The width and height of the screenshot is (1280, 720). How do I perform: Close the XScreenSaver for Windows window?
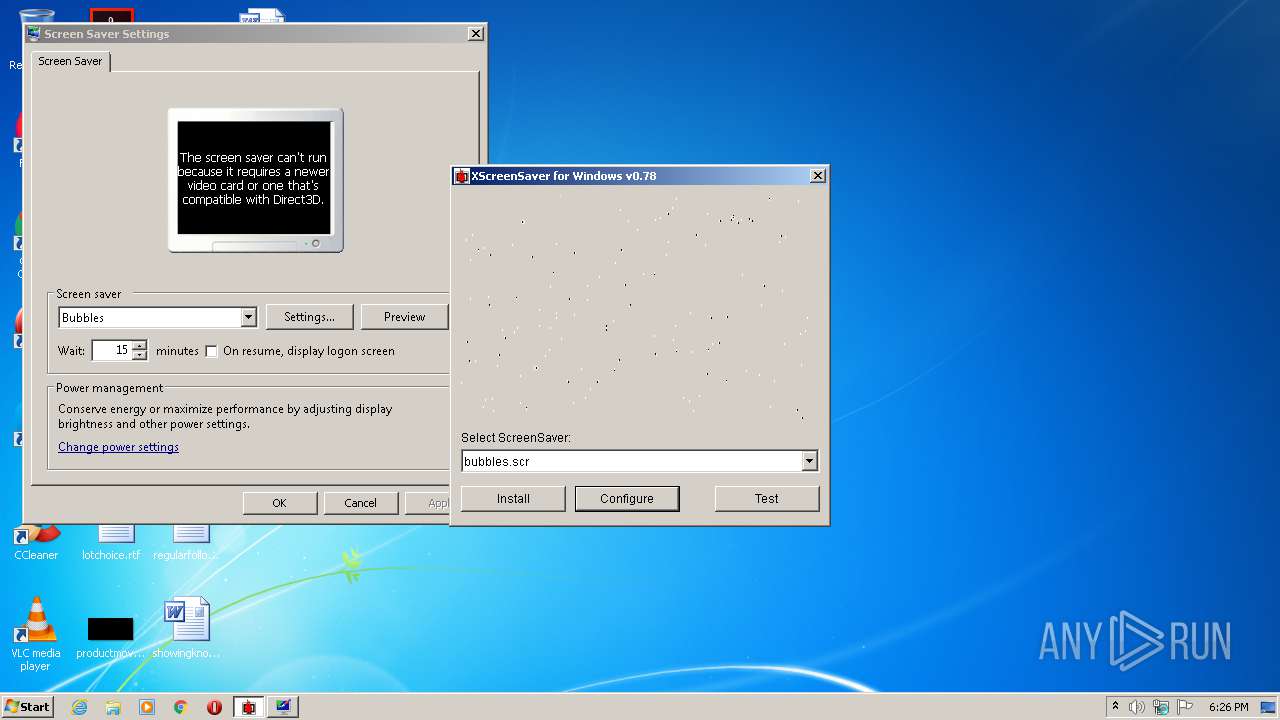click(x=817, y=175)
